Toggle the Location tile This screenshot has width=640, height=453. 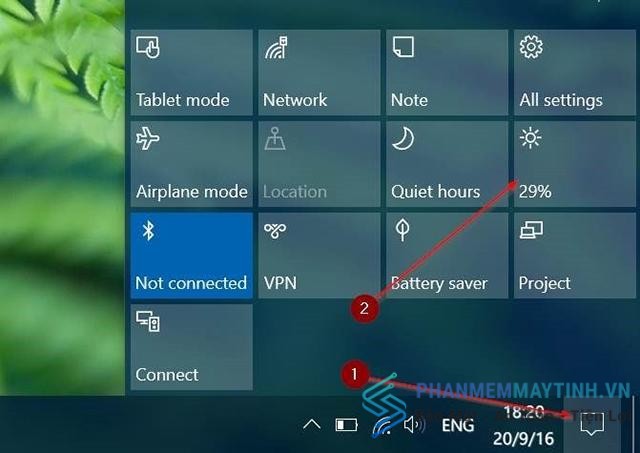click(x=319, y=164)
